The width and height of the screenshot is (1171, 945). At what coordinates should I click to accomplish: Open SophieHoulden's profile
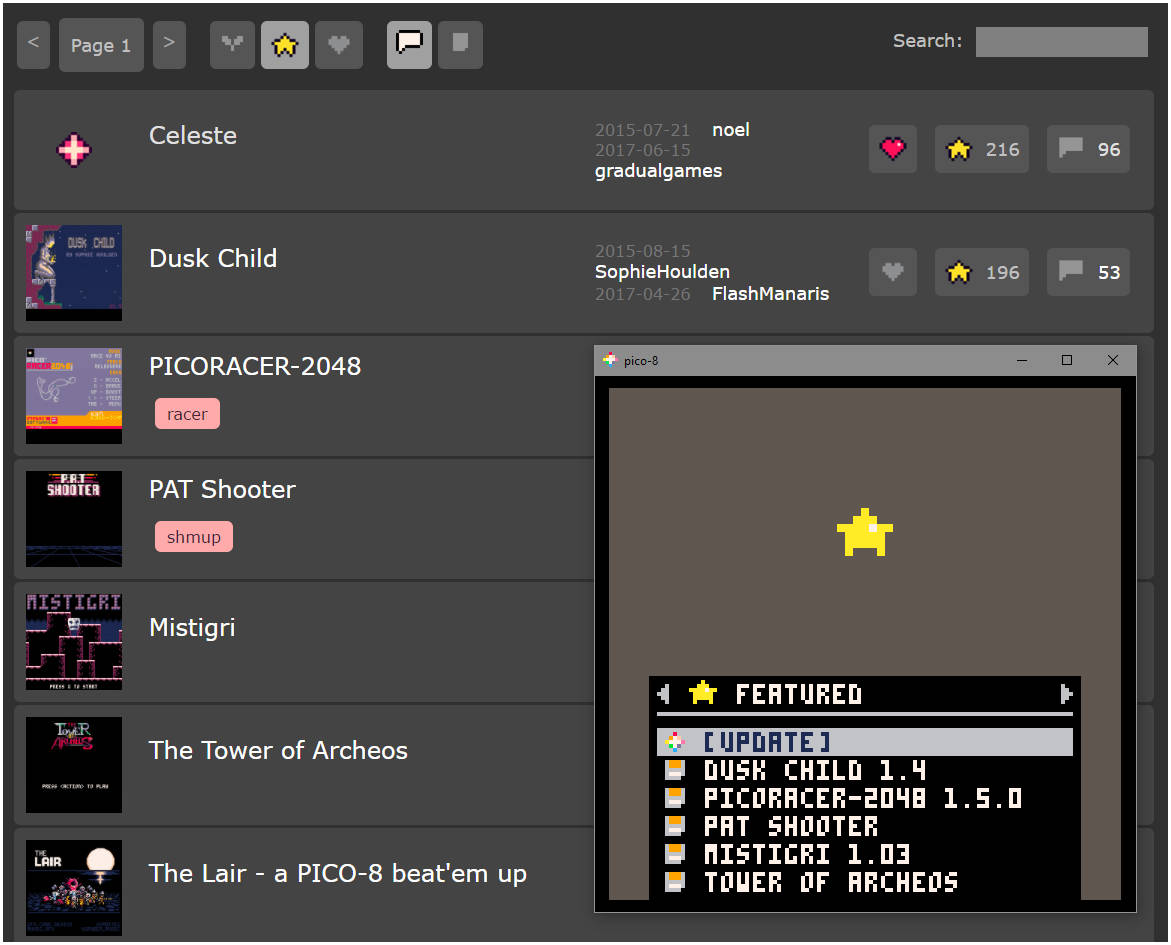662,272
